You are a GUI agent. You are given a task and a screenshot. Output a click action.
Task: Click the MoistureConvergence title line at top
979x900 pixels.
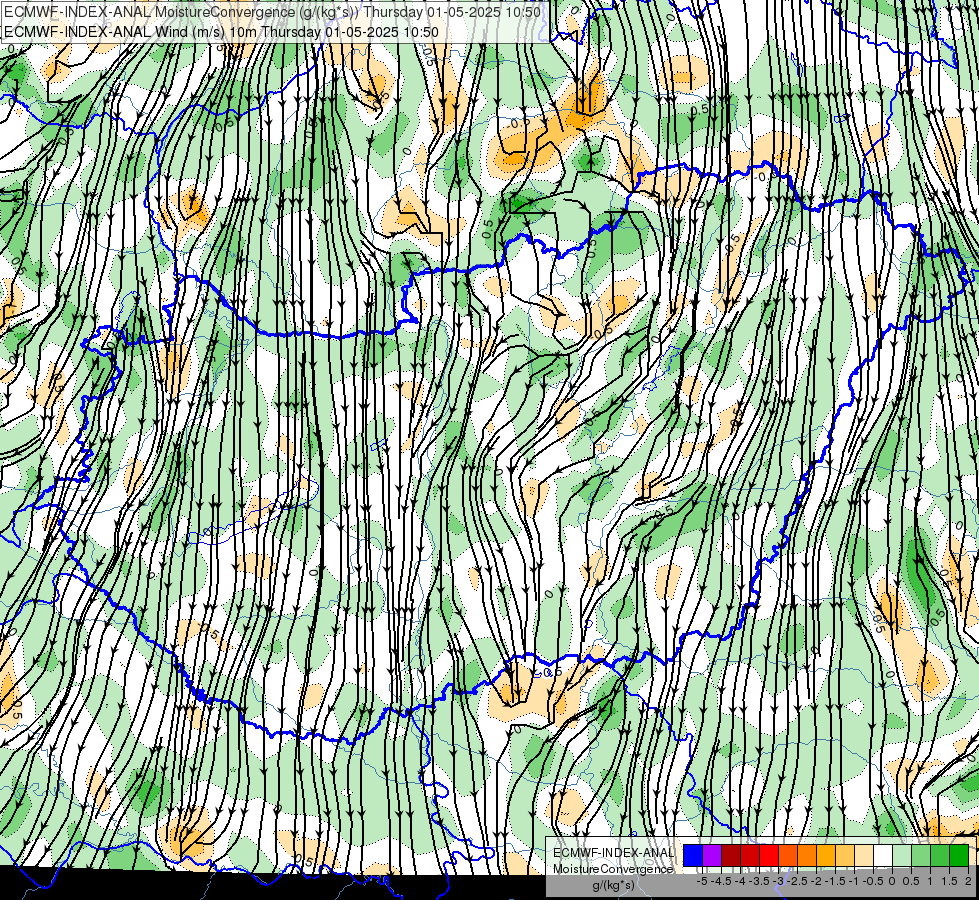[272, 12]
